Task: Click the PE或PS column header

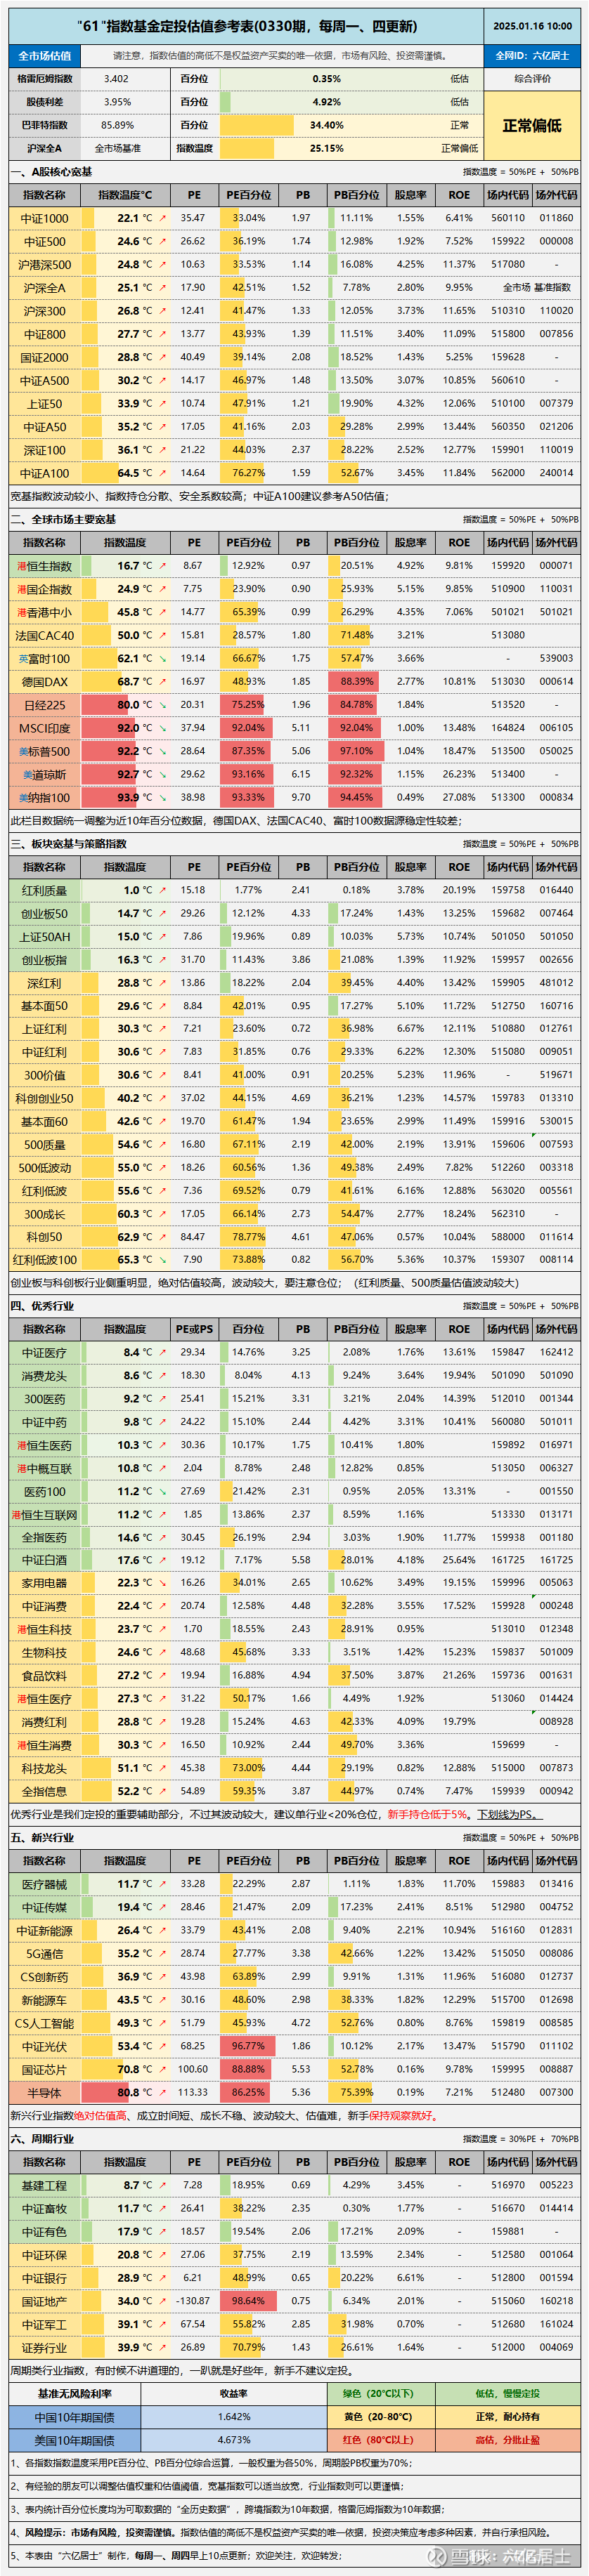Action: (194, 1330)
